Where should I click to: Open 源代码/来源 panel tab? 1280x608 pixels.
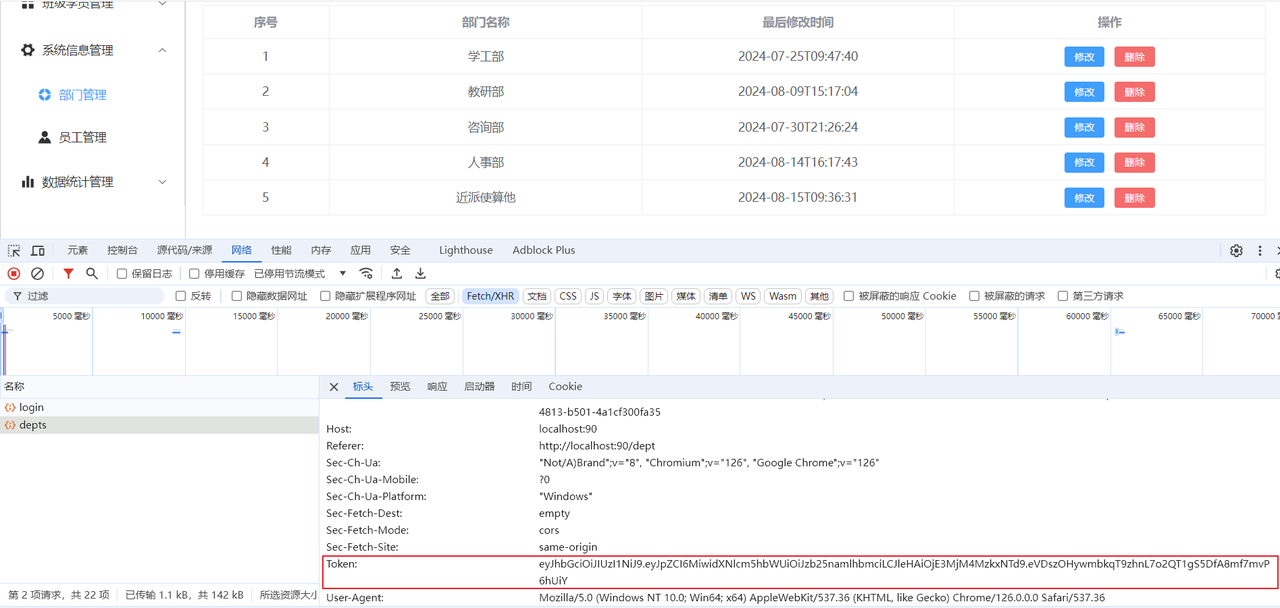pyautogui.click(x=184, y=250)
